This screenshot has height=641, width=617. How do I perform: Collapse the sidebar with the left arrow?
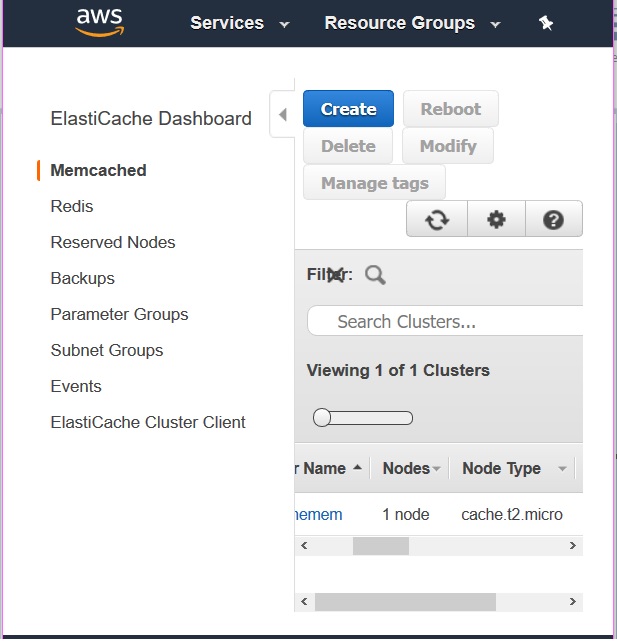282,114
